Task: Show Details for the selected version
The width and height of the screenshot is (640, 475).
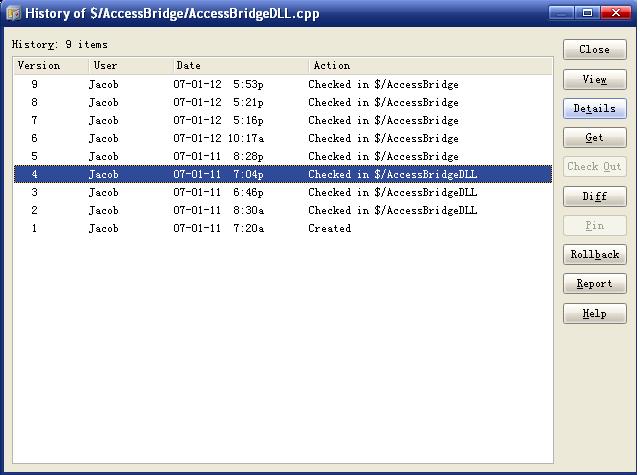Action: tap(594, 109)
